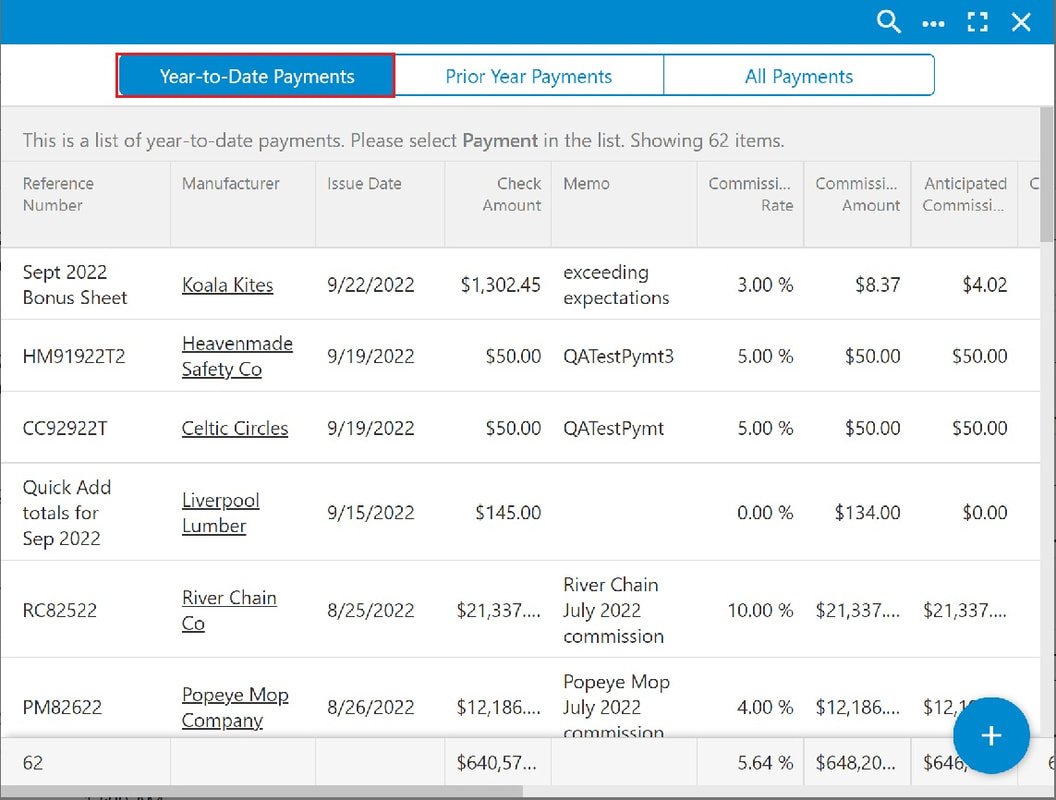Switch to the Prior Year Payments tab

529,76
